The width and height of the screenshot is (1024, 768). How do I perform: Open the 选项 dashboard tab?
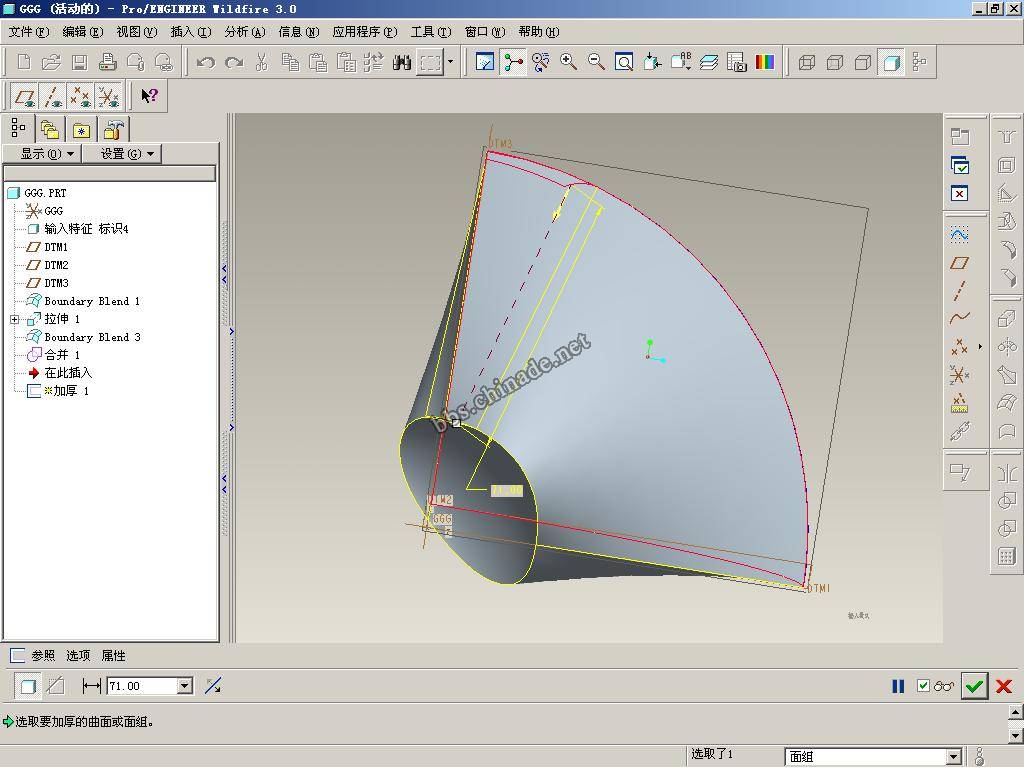tap(78, 656)
